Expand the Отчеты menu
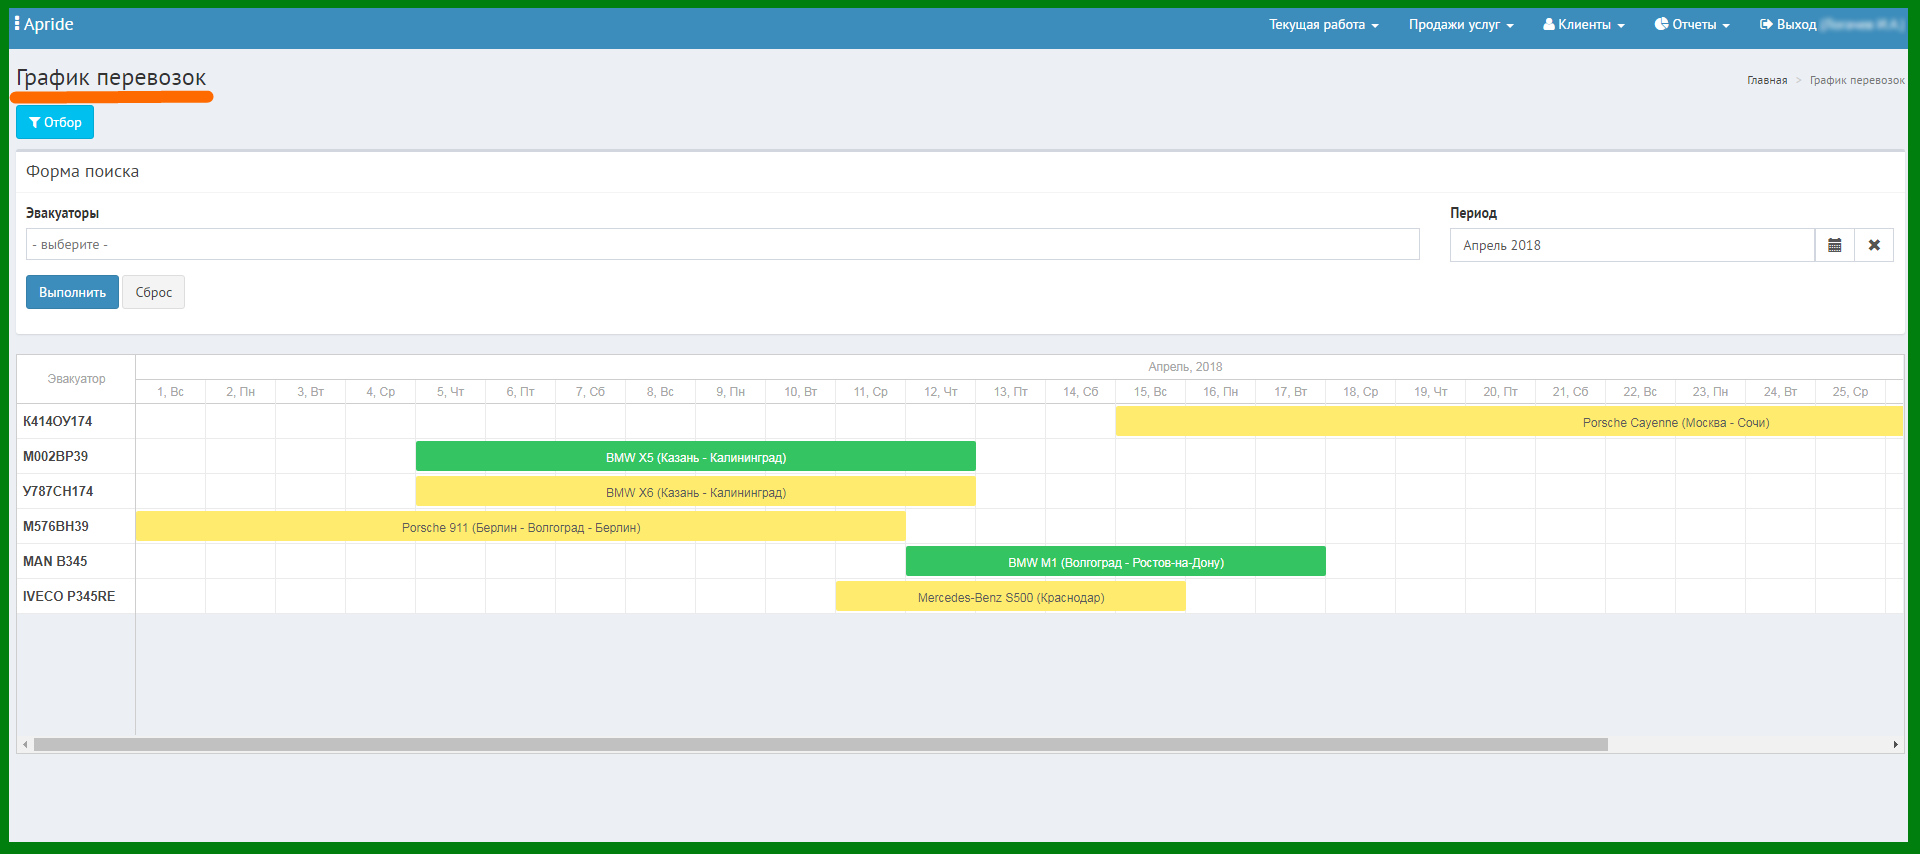 coord(1691,24)
